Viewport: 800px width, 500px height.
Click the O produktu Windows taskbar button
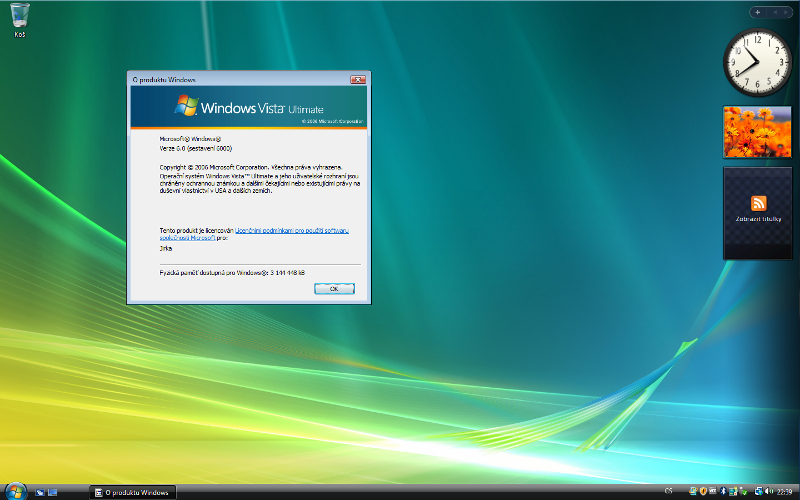click(133, 492)
